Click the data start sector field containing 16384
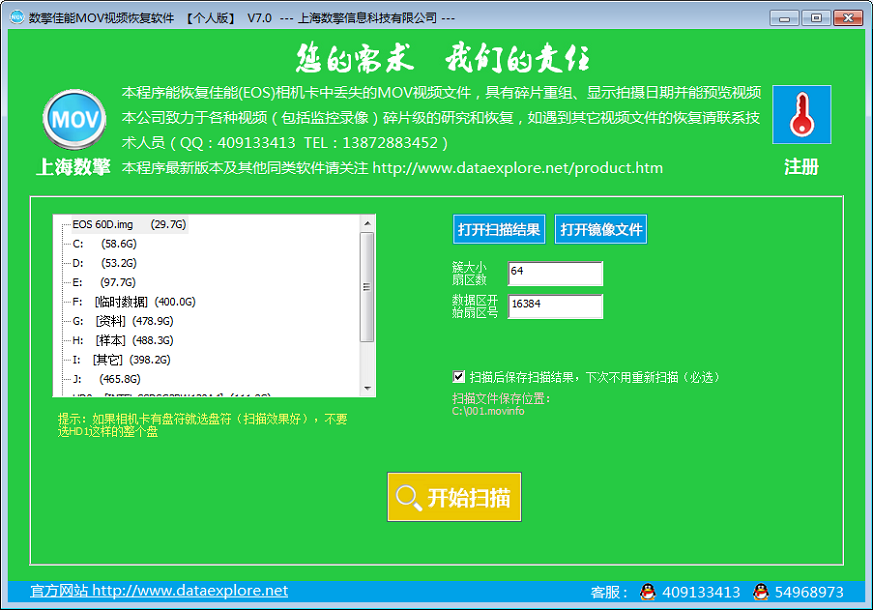 555,306
